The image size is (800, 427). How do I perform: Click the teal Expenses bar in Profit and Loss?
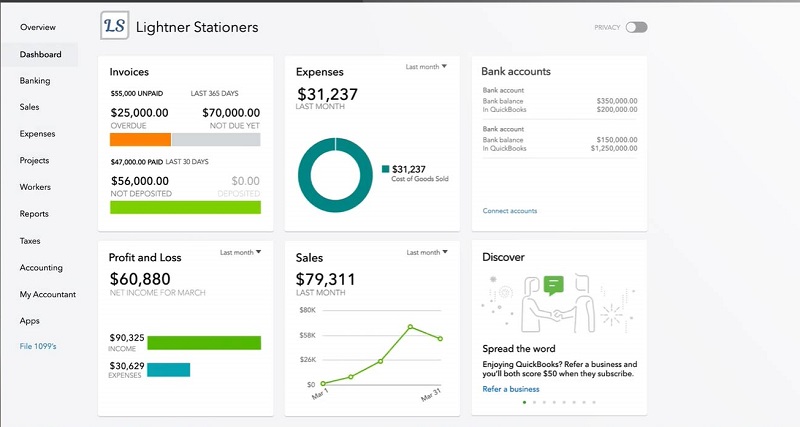168,370
